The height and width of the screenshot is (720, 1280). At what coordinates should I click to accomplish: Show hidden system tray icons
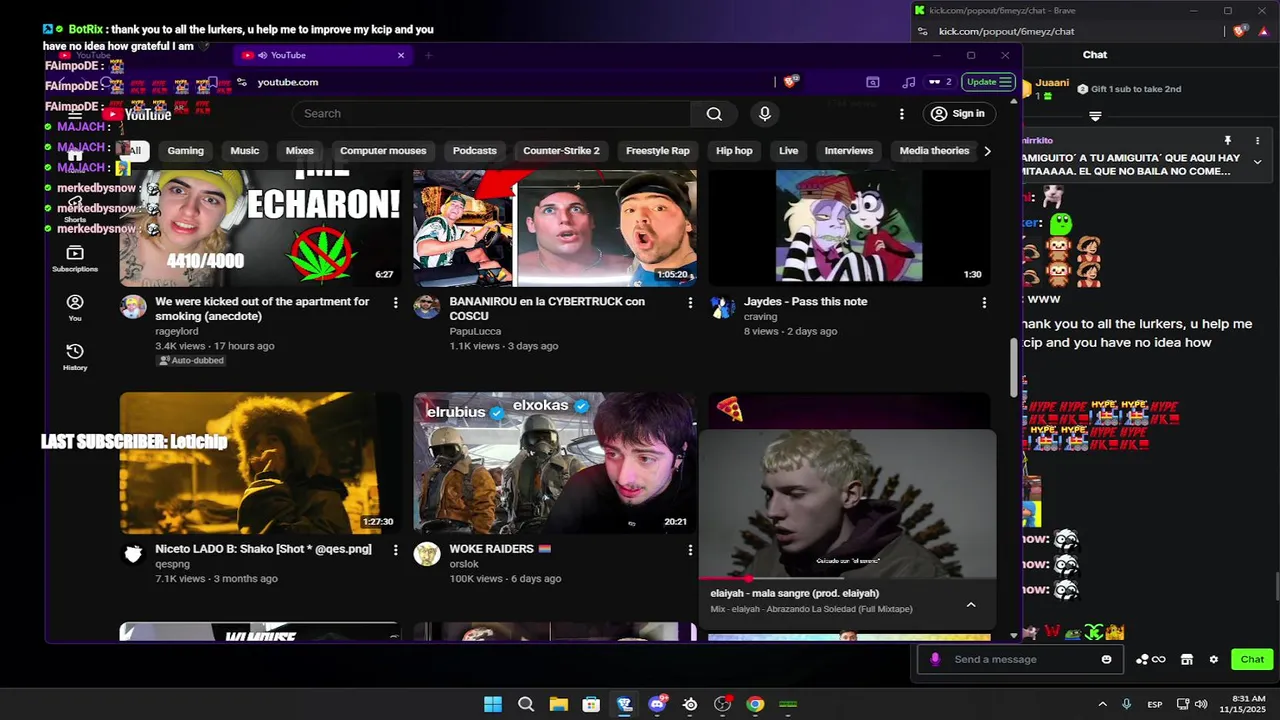[x=1102, y=704]
